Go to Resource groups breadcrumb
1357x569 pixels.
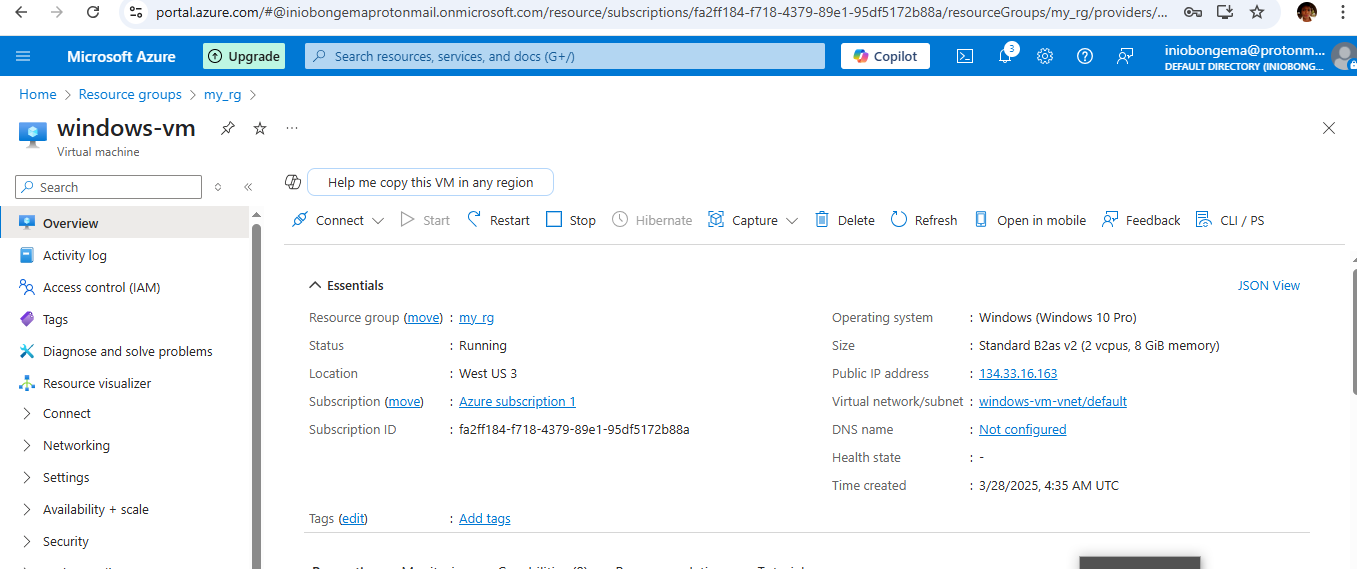coord(130,94)
